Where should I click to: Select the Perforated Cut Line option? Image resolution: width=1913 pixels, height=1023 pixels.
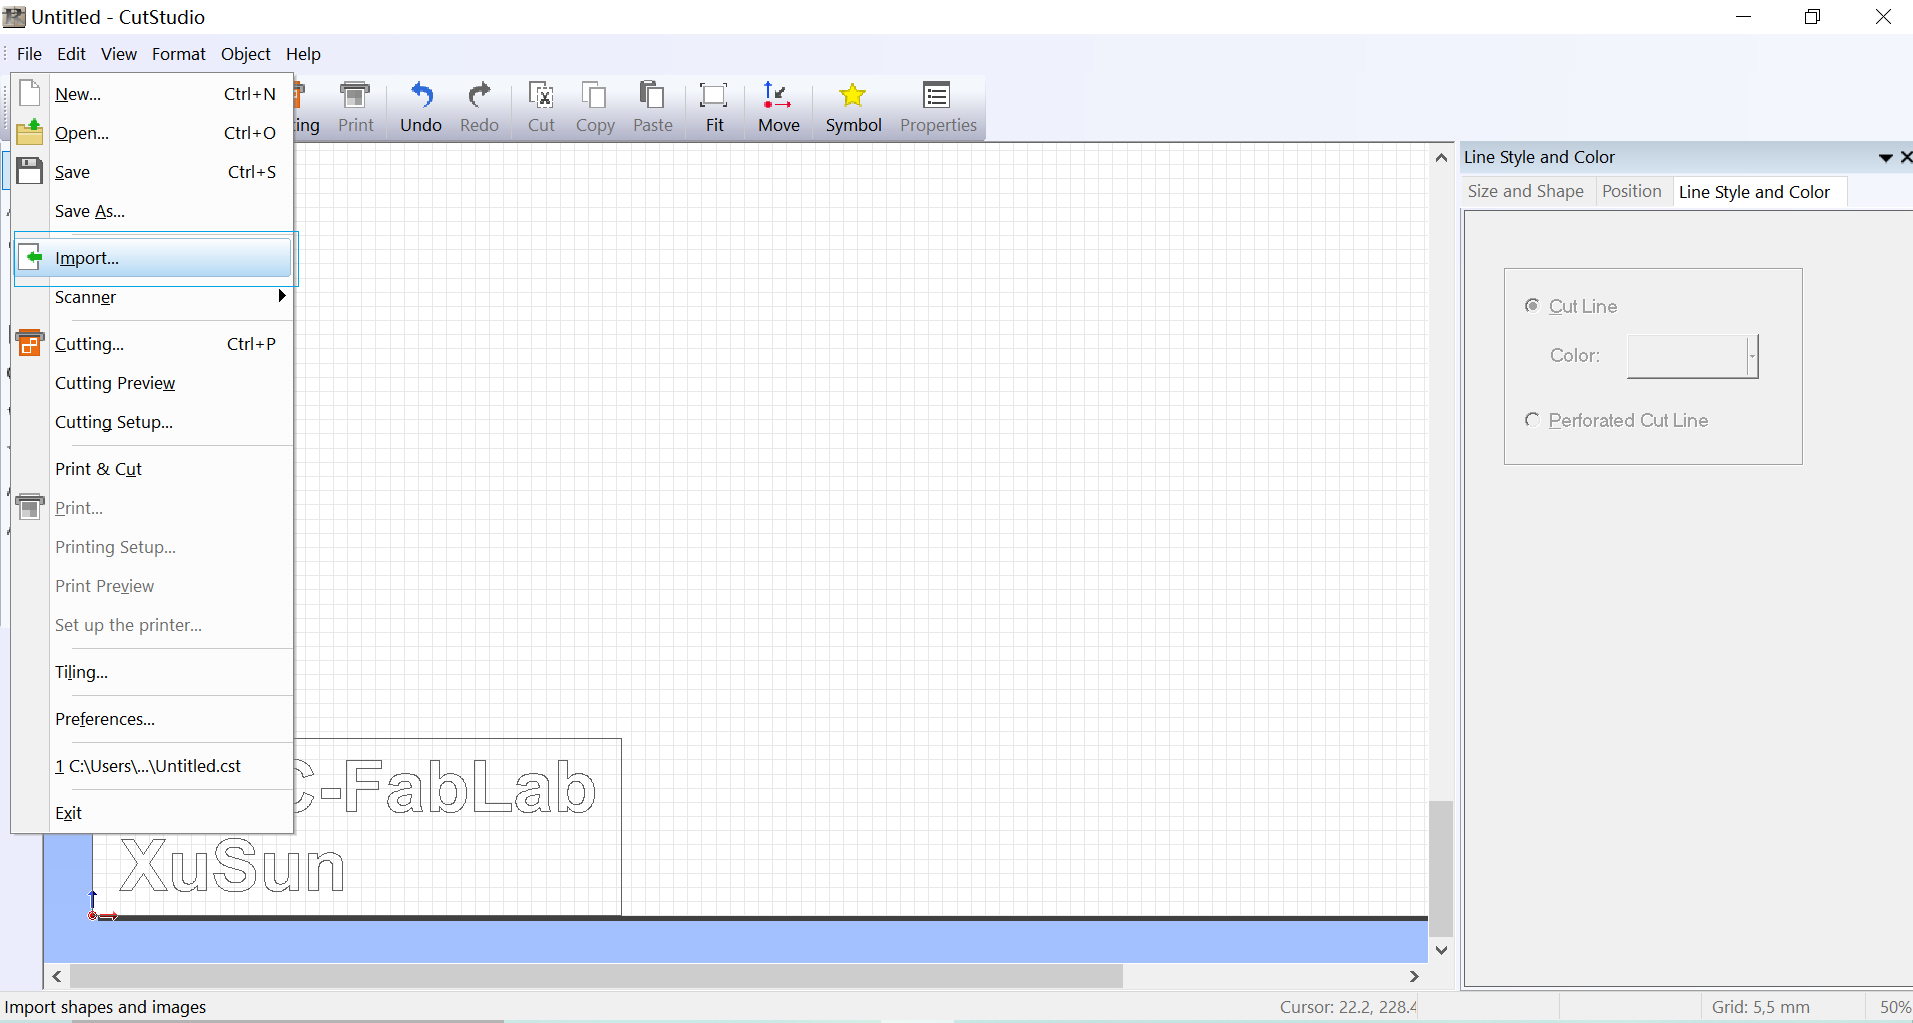pyautogui.click(x=1532, y=419)
